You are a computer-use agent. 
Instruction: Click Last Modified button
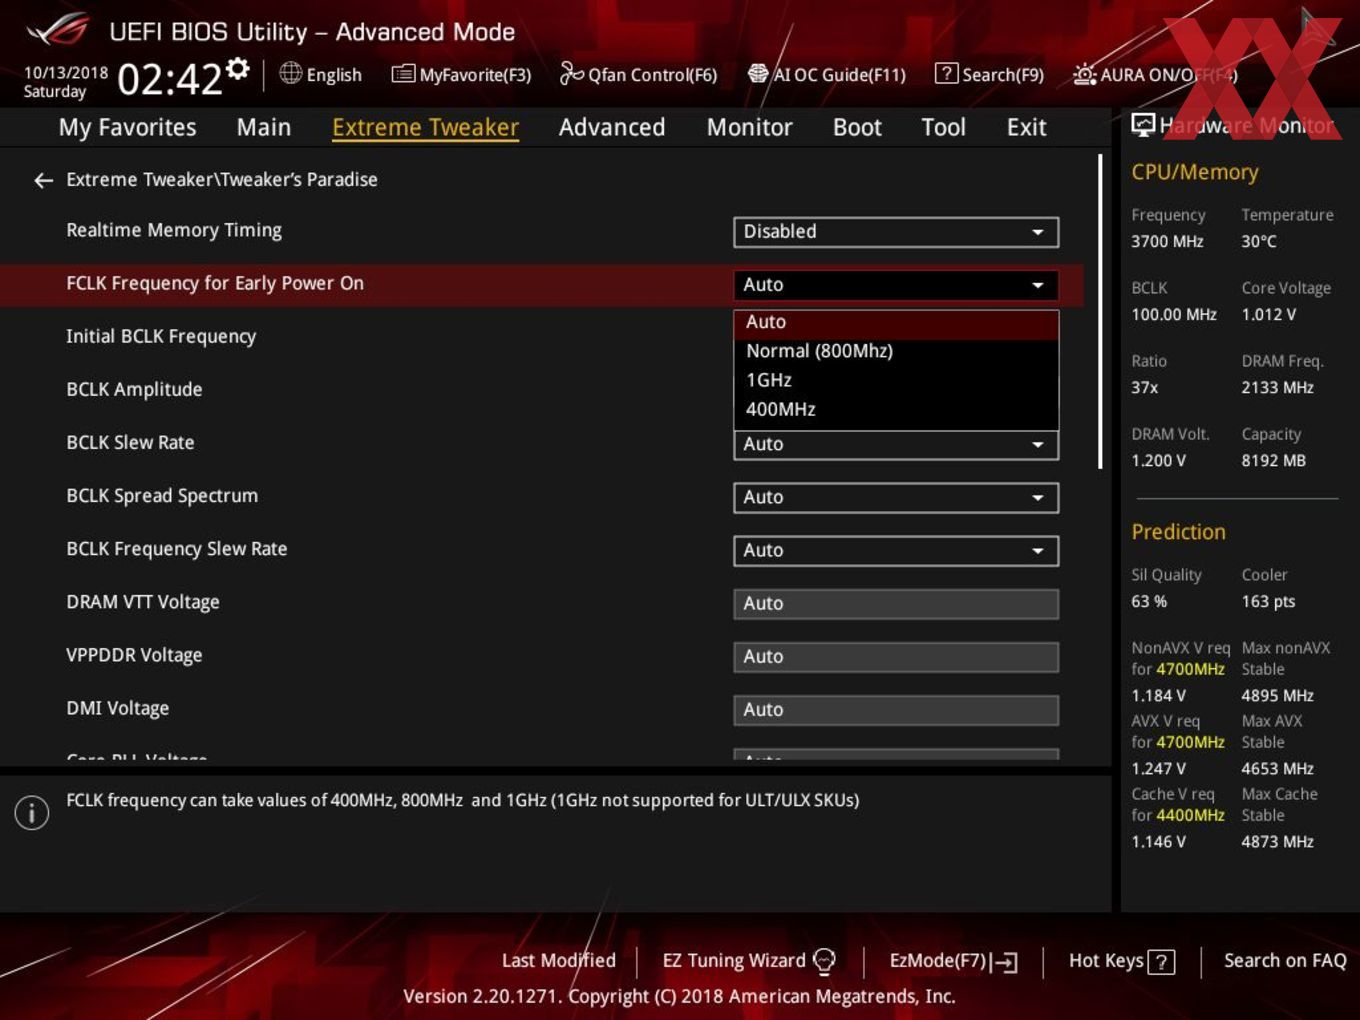coord(558,961)
